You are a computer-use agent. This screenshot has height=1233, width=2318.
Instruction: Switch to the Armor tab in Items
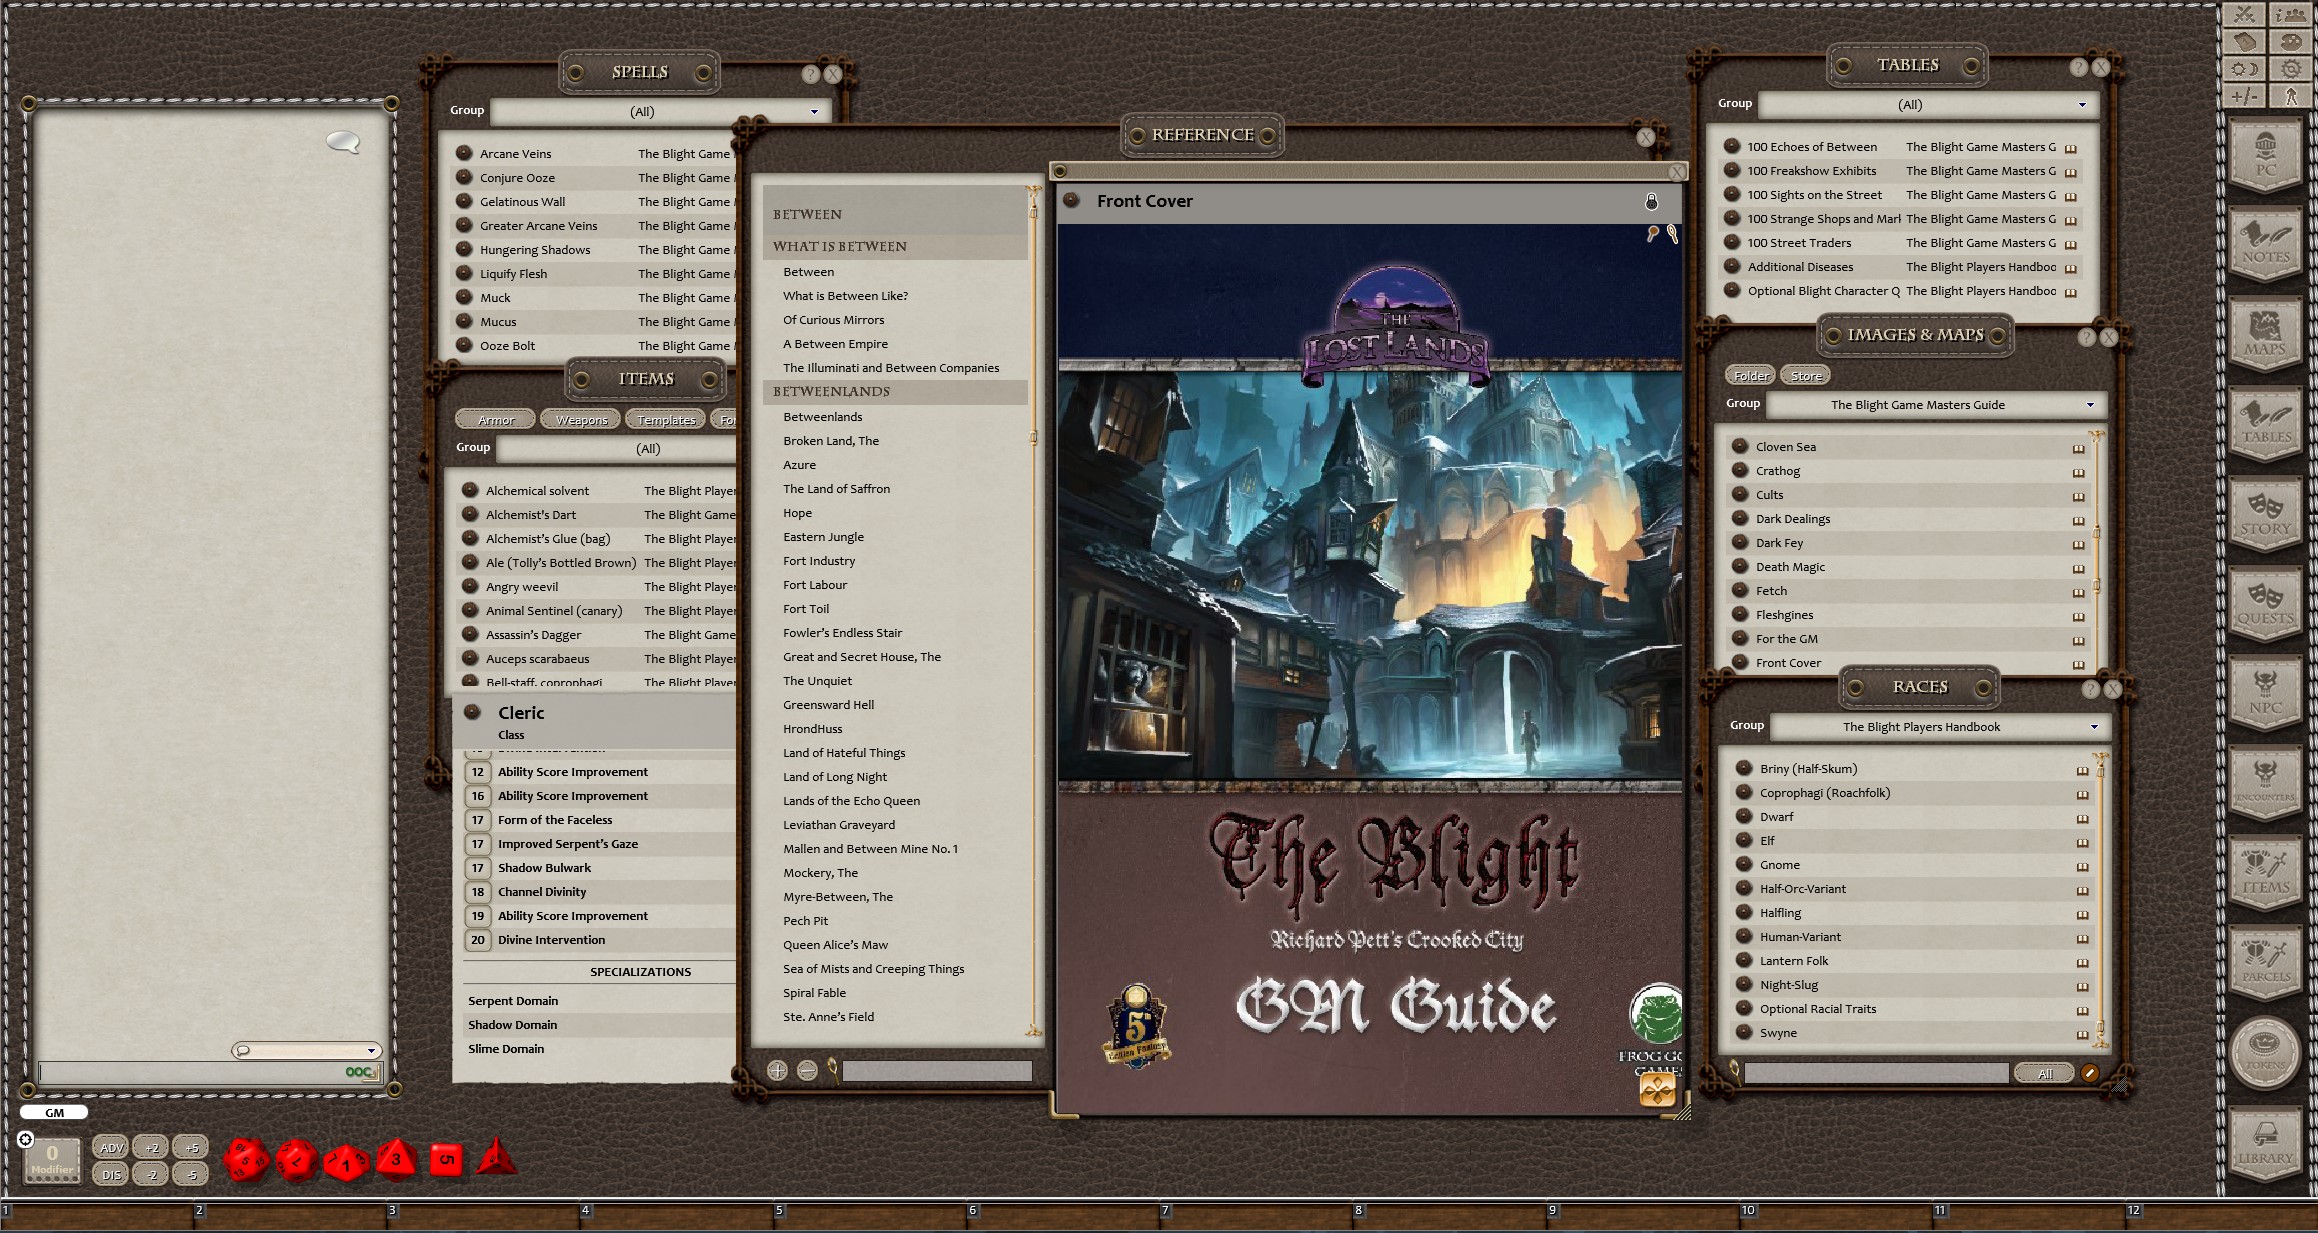(x=495, y=419)
